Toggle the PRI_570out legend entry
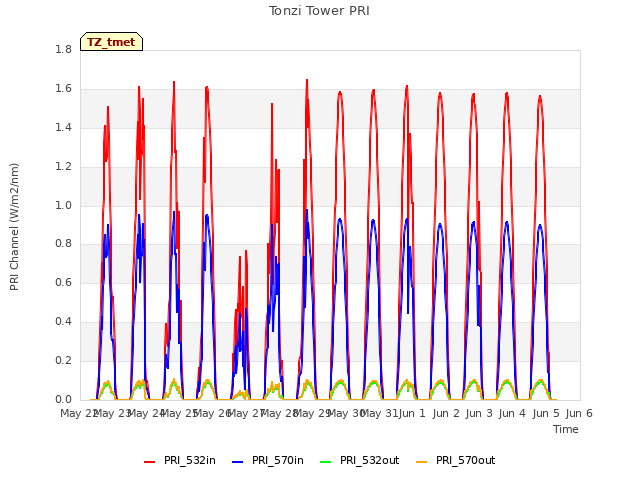 (456, 461)
